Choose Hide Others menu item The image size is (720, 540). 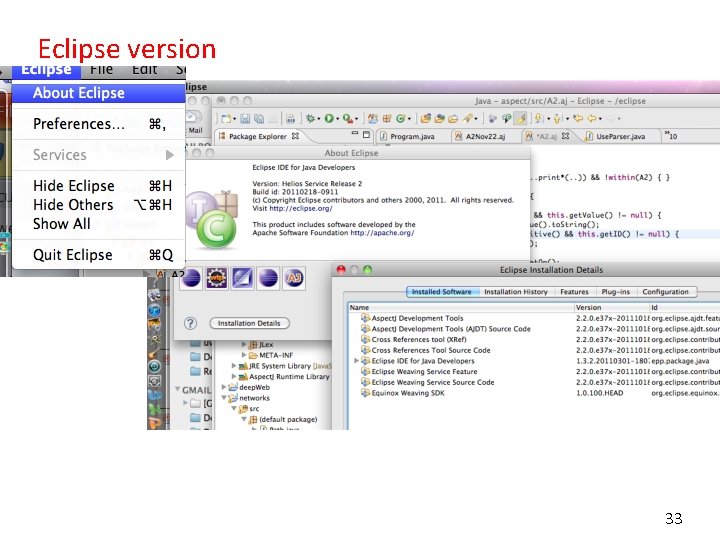coord(99,205)
